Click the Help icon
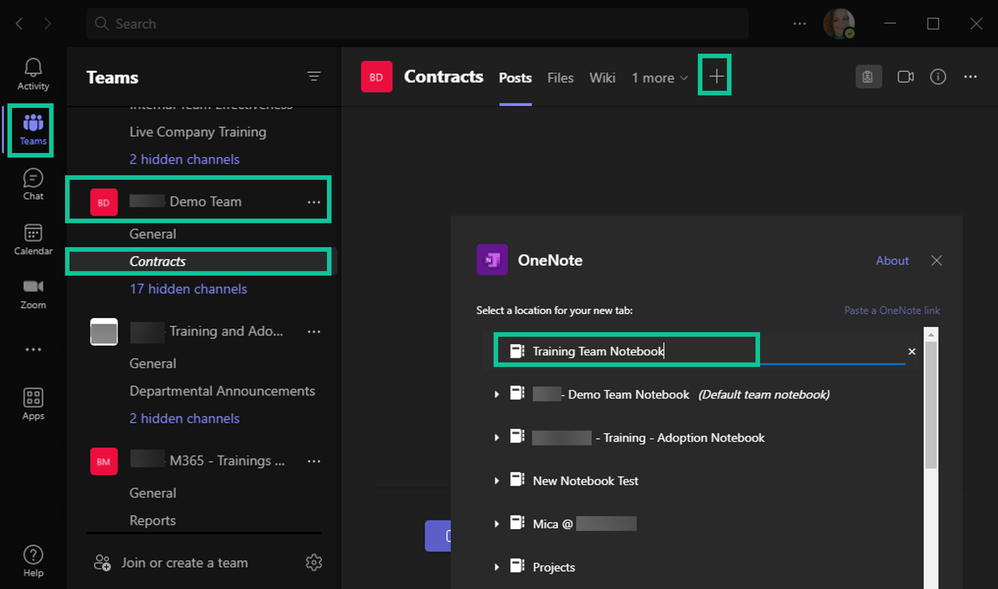Screen dimensions: 998x589 click(x=33, y=560)
